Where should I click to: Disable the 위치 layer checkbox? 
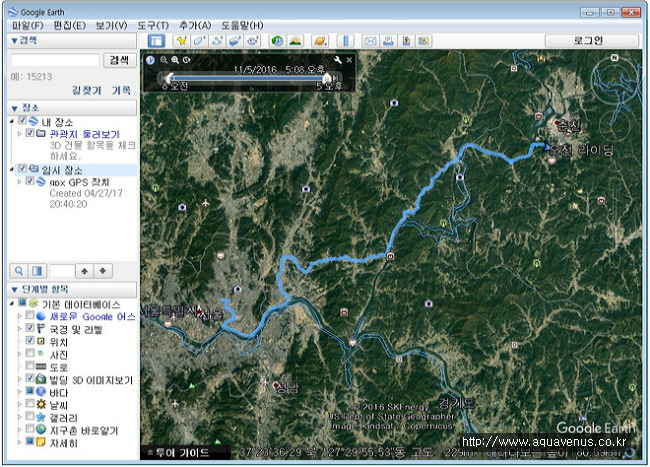click(30, 341)
